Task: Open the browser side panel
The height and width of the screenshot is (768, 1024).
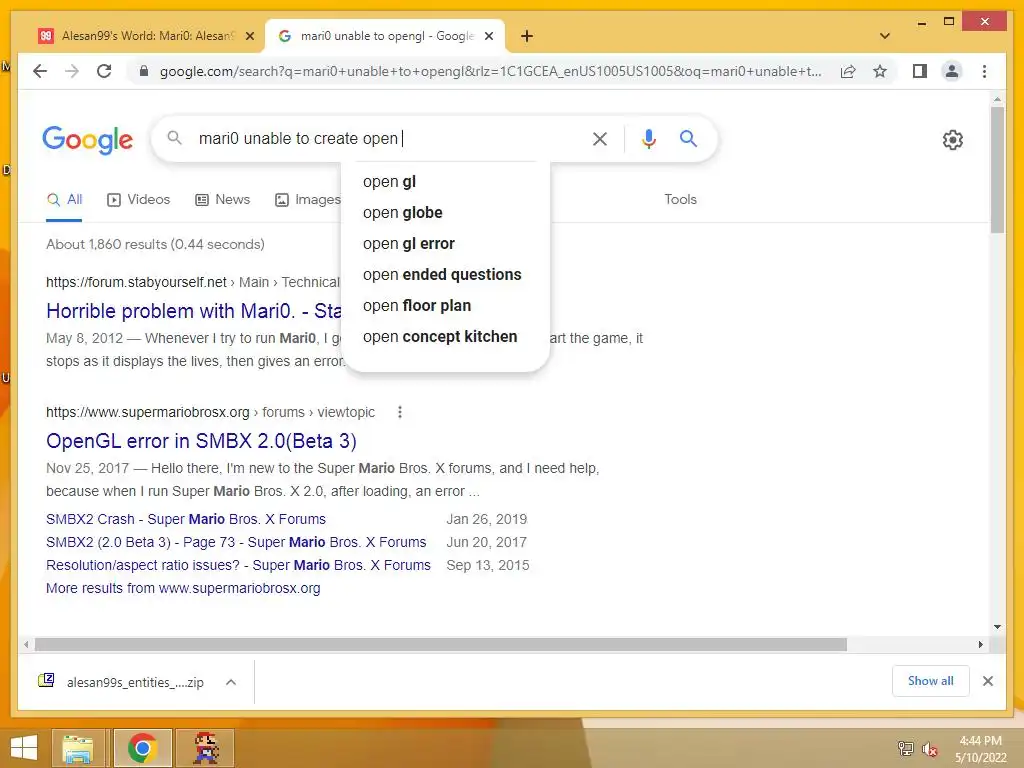Action: [x=920, y=71]
